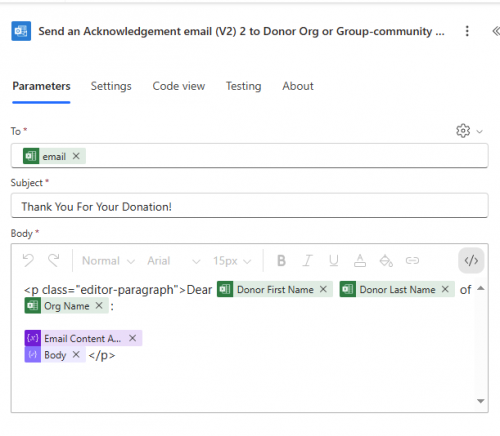Switch to the Settings tab
Screen dimensions: 500x436
pos(111,86)
